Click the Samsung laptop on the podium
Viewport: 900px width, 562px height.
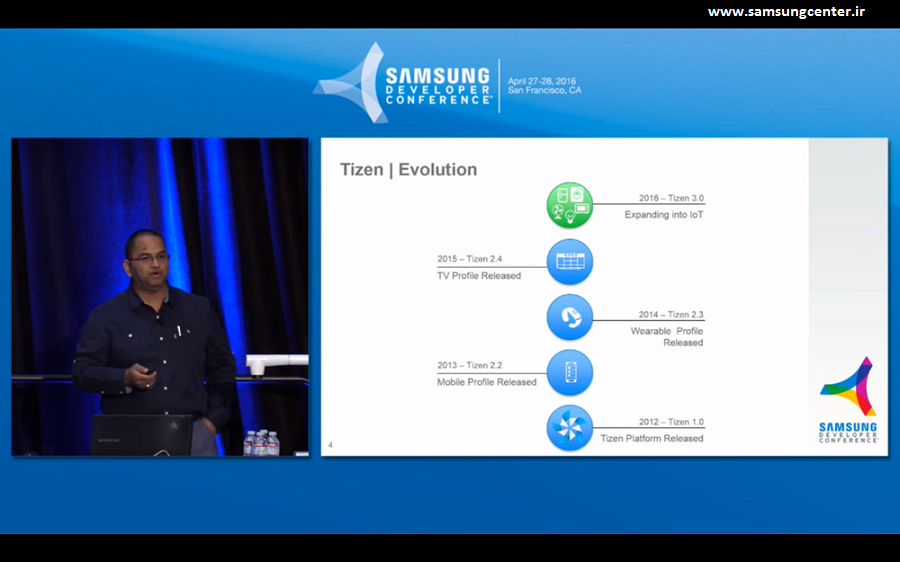pos(141,435)
